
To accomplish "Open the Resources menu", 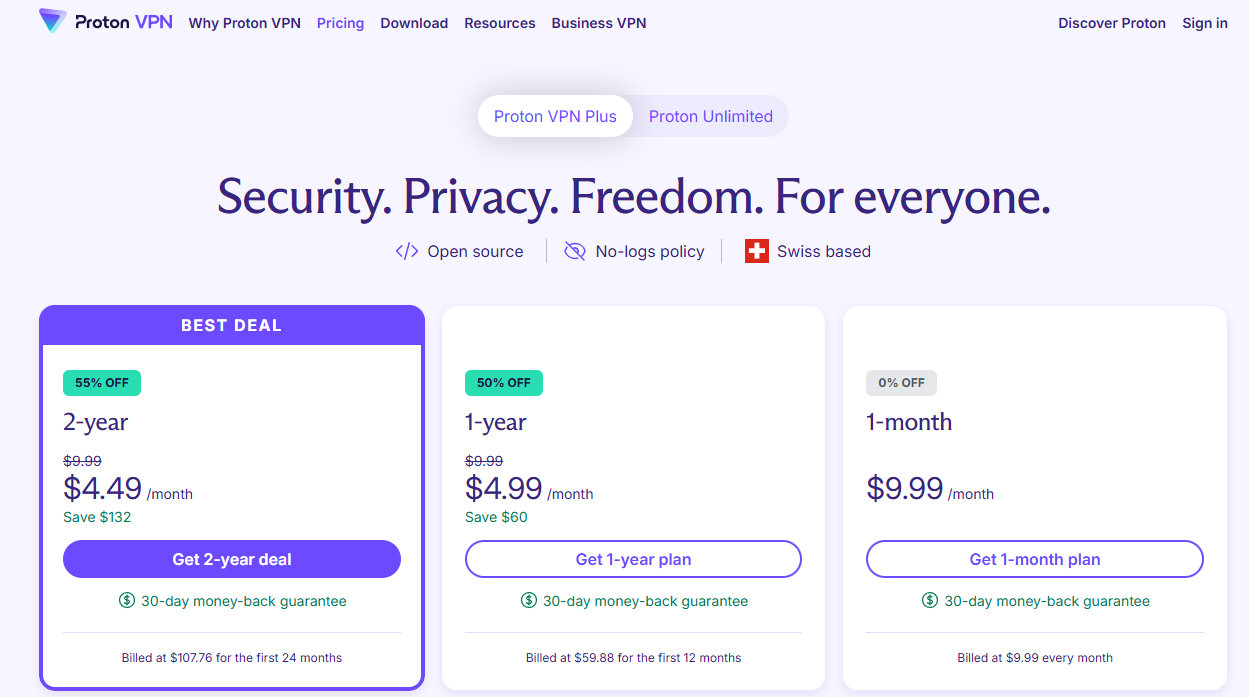I will pos(499,22).
